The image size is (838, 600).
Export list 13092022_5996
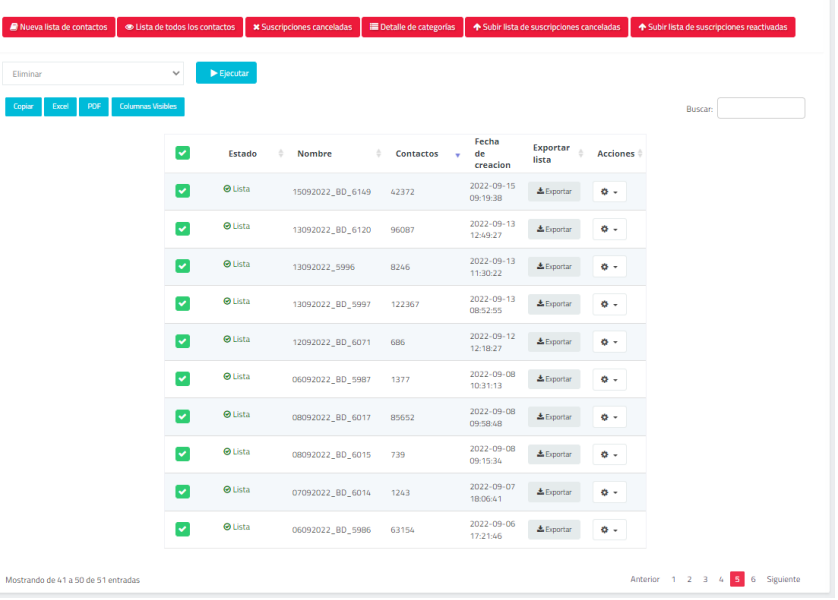click(x=554, y=267)
